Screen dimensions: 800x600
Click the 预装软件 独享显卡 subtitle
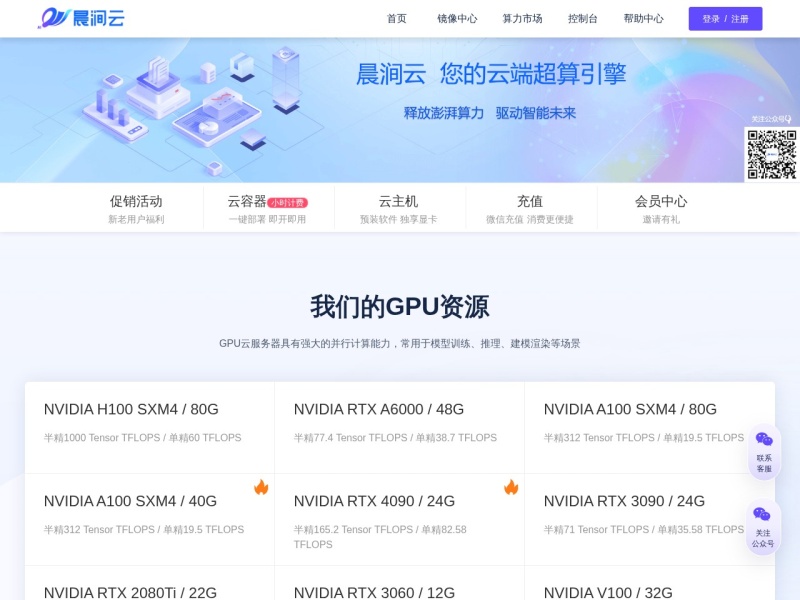tap(398, 219)
